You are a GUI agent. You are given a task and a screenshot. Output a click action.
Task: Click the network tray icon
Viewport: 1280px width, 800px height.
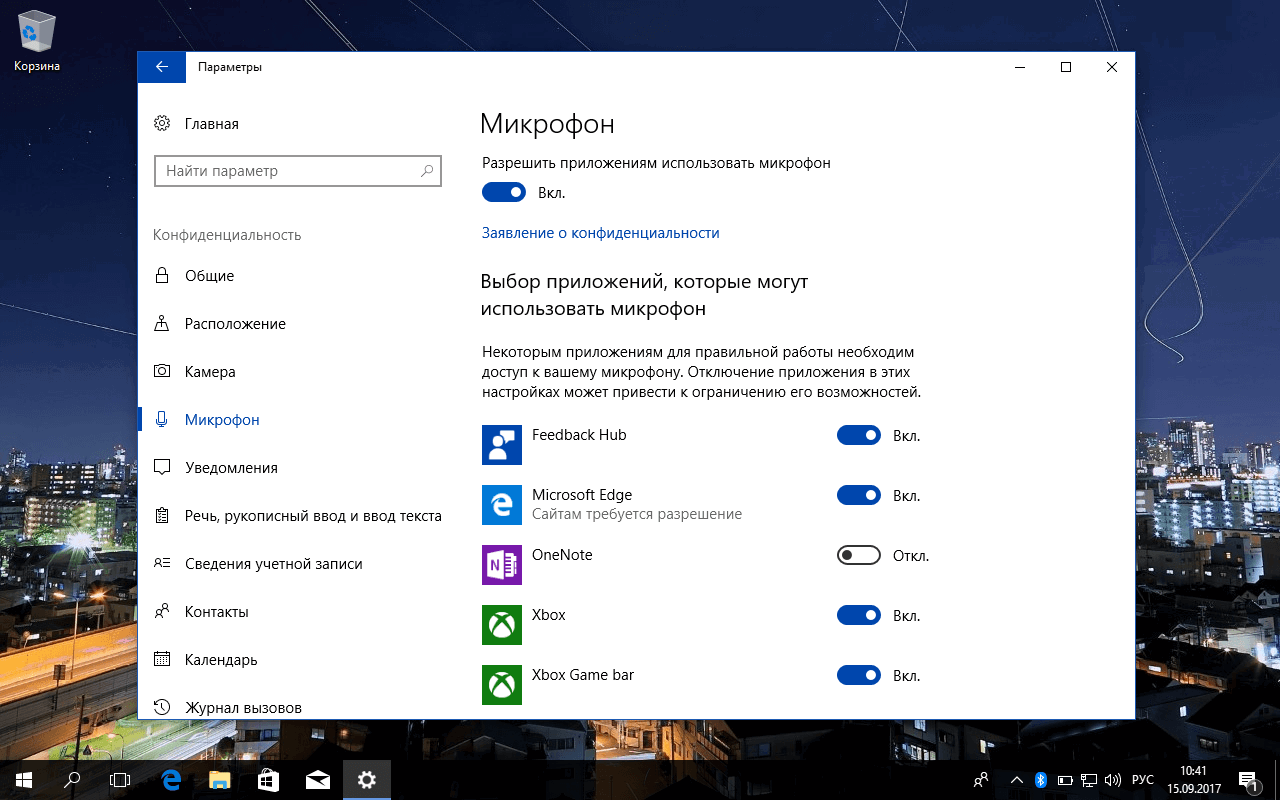click(1089, 779)
